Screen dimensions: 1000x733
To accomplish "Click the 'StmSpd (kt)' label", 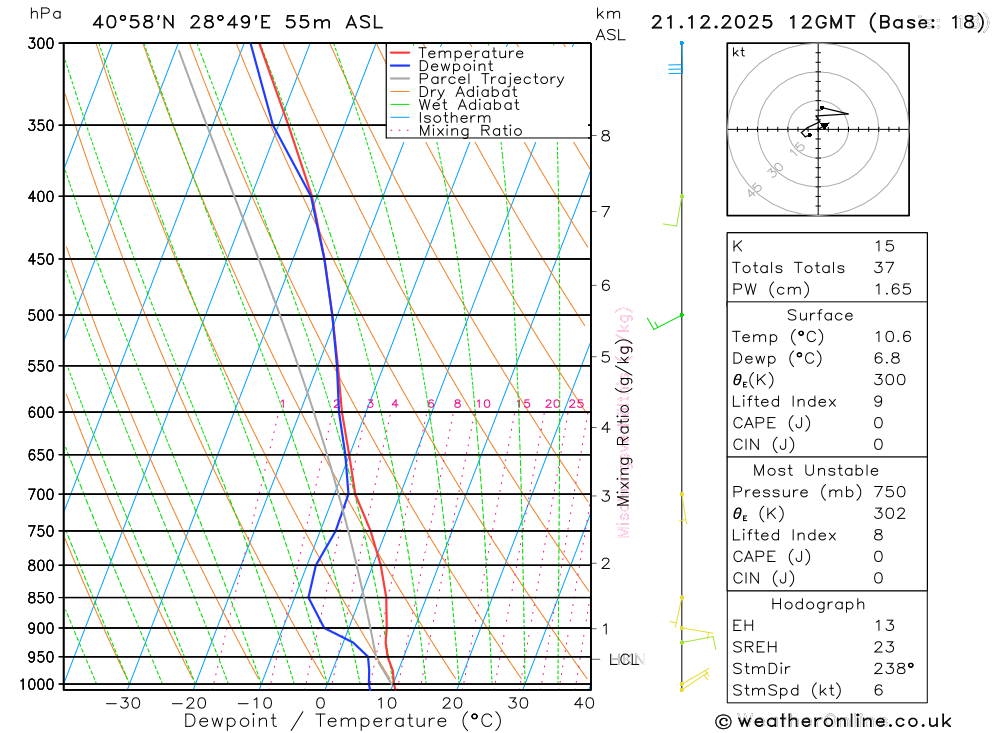I will [786, 690].
